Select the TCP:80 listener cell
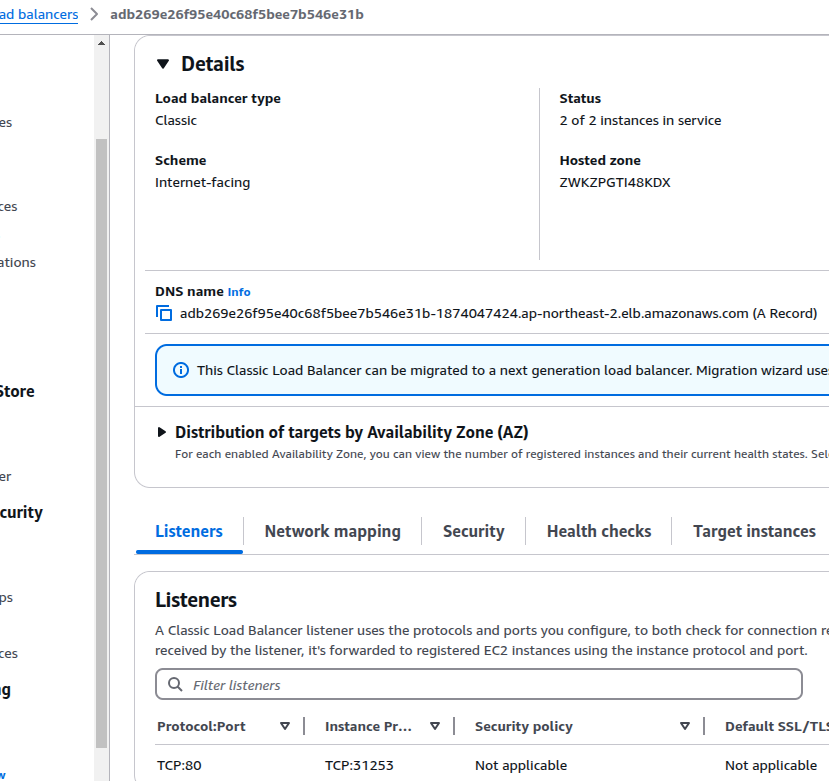This screenshot has width=829, height=781. click(179, 765)
